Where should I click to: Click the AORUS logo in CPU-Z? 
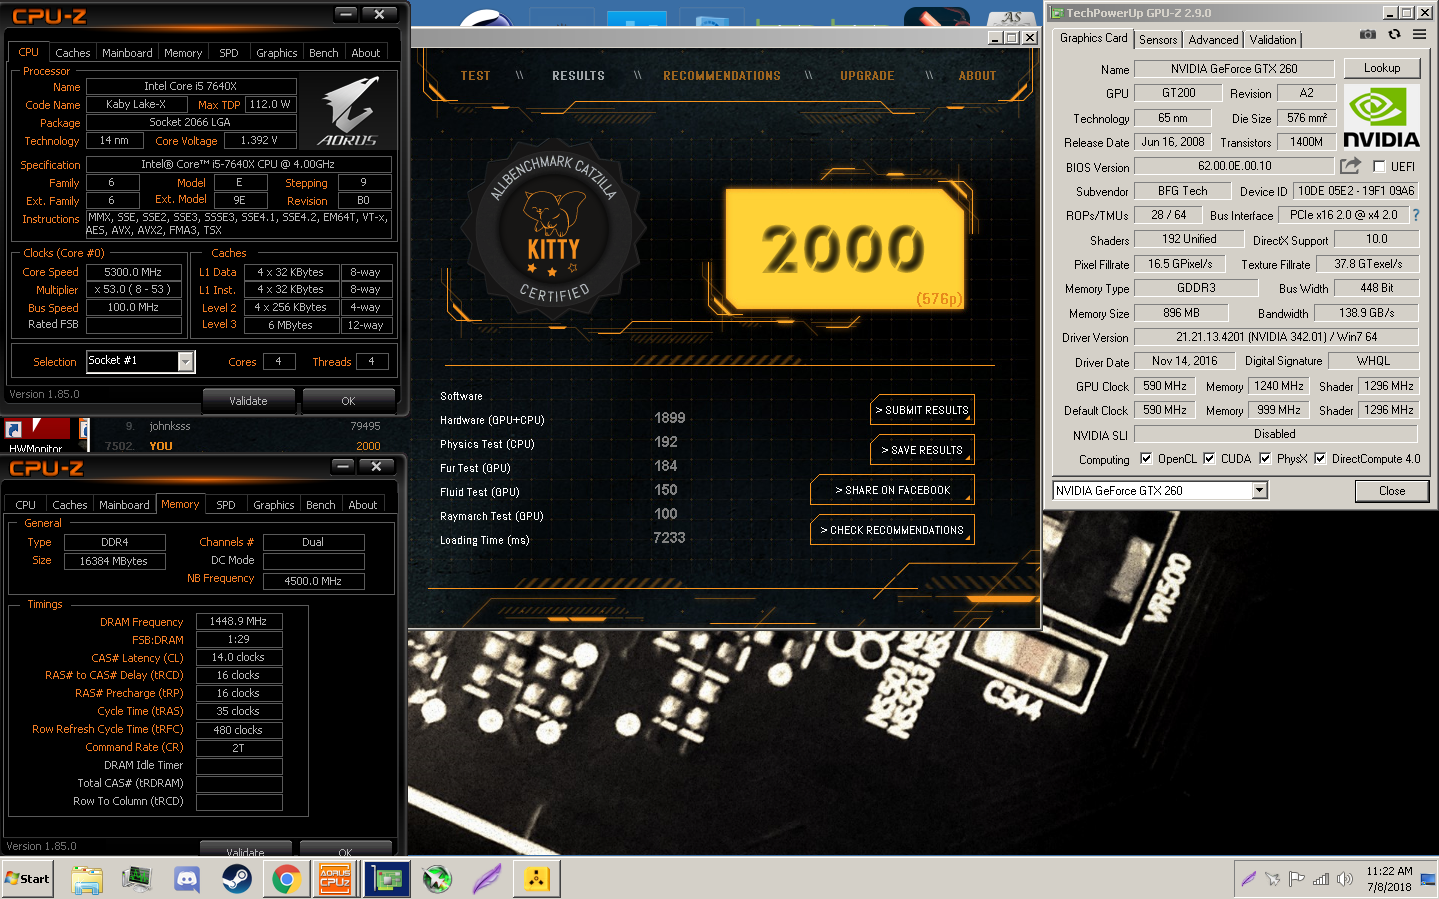pos(348,112)
